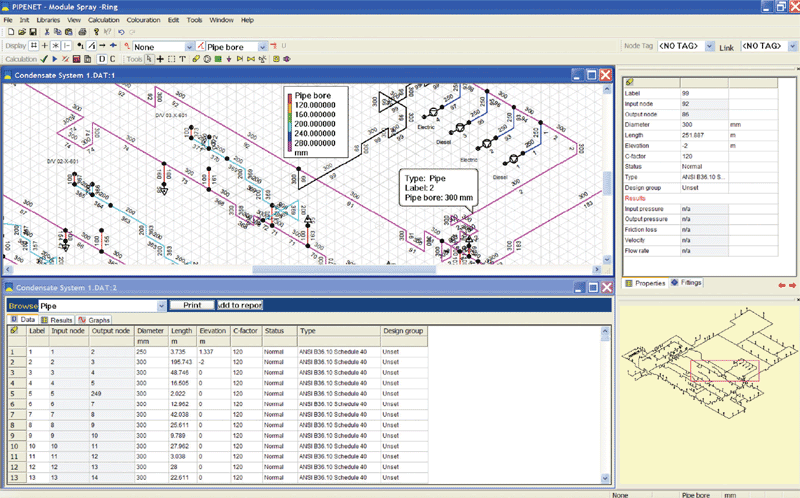The image size is (800, 498).
Task: Select the arrow pointer selection tool
Action: coord(149,59)
